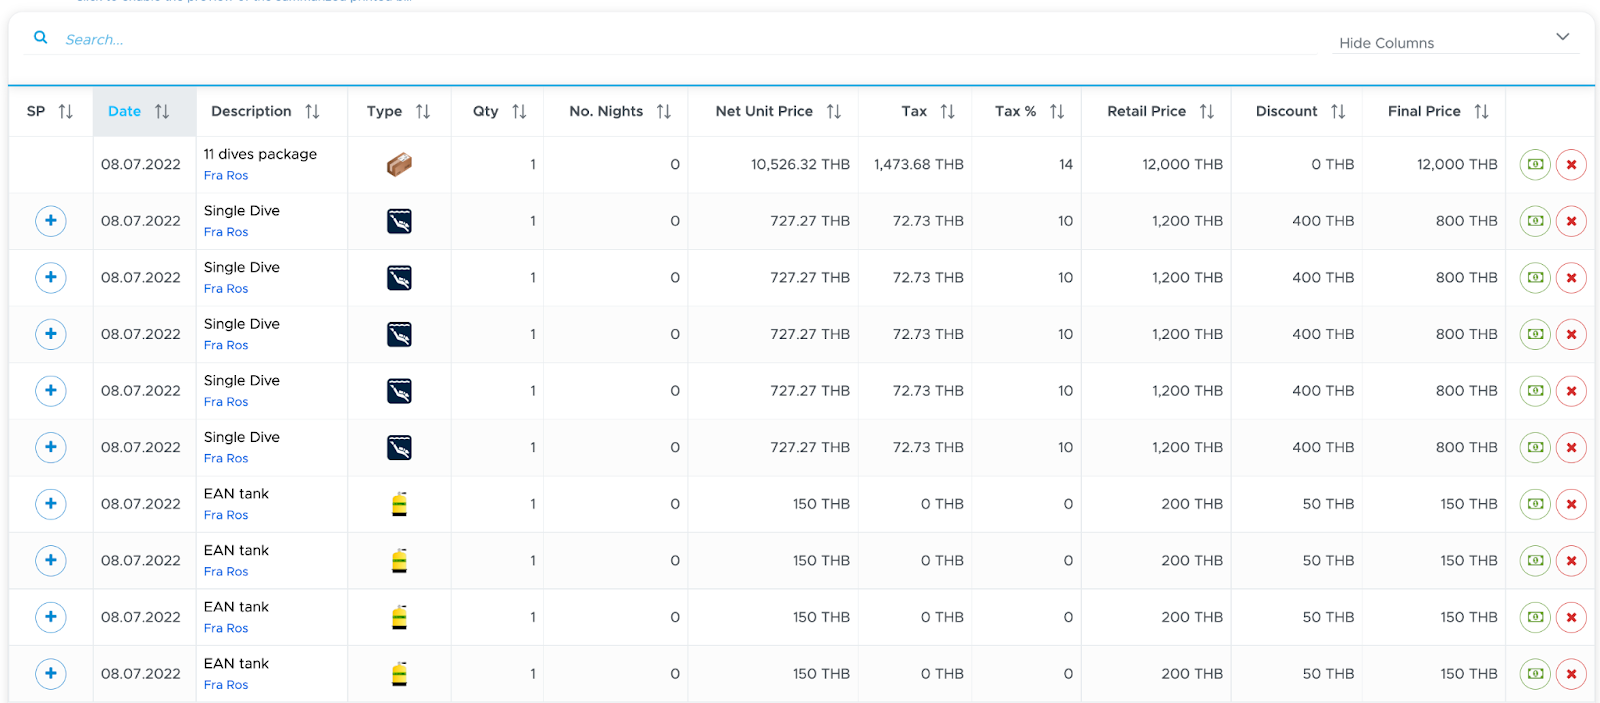Click the green cash icon on last EAN tank row

tap(1535, 674)
